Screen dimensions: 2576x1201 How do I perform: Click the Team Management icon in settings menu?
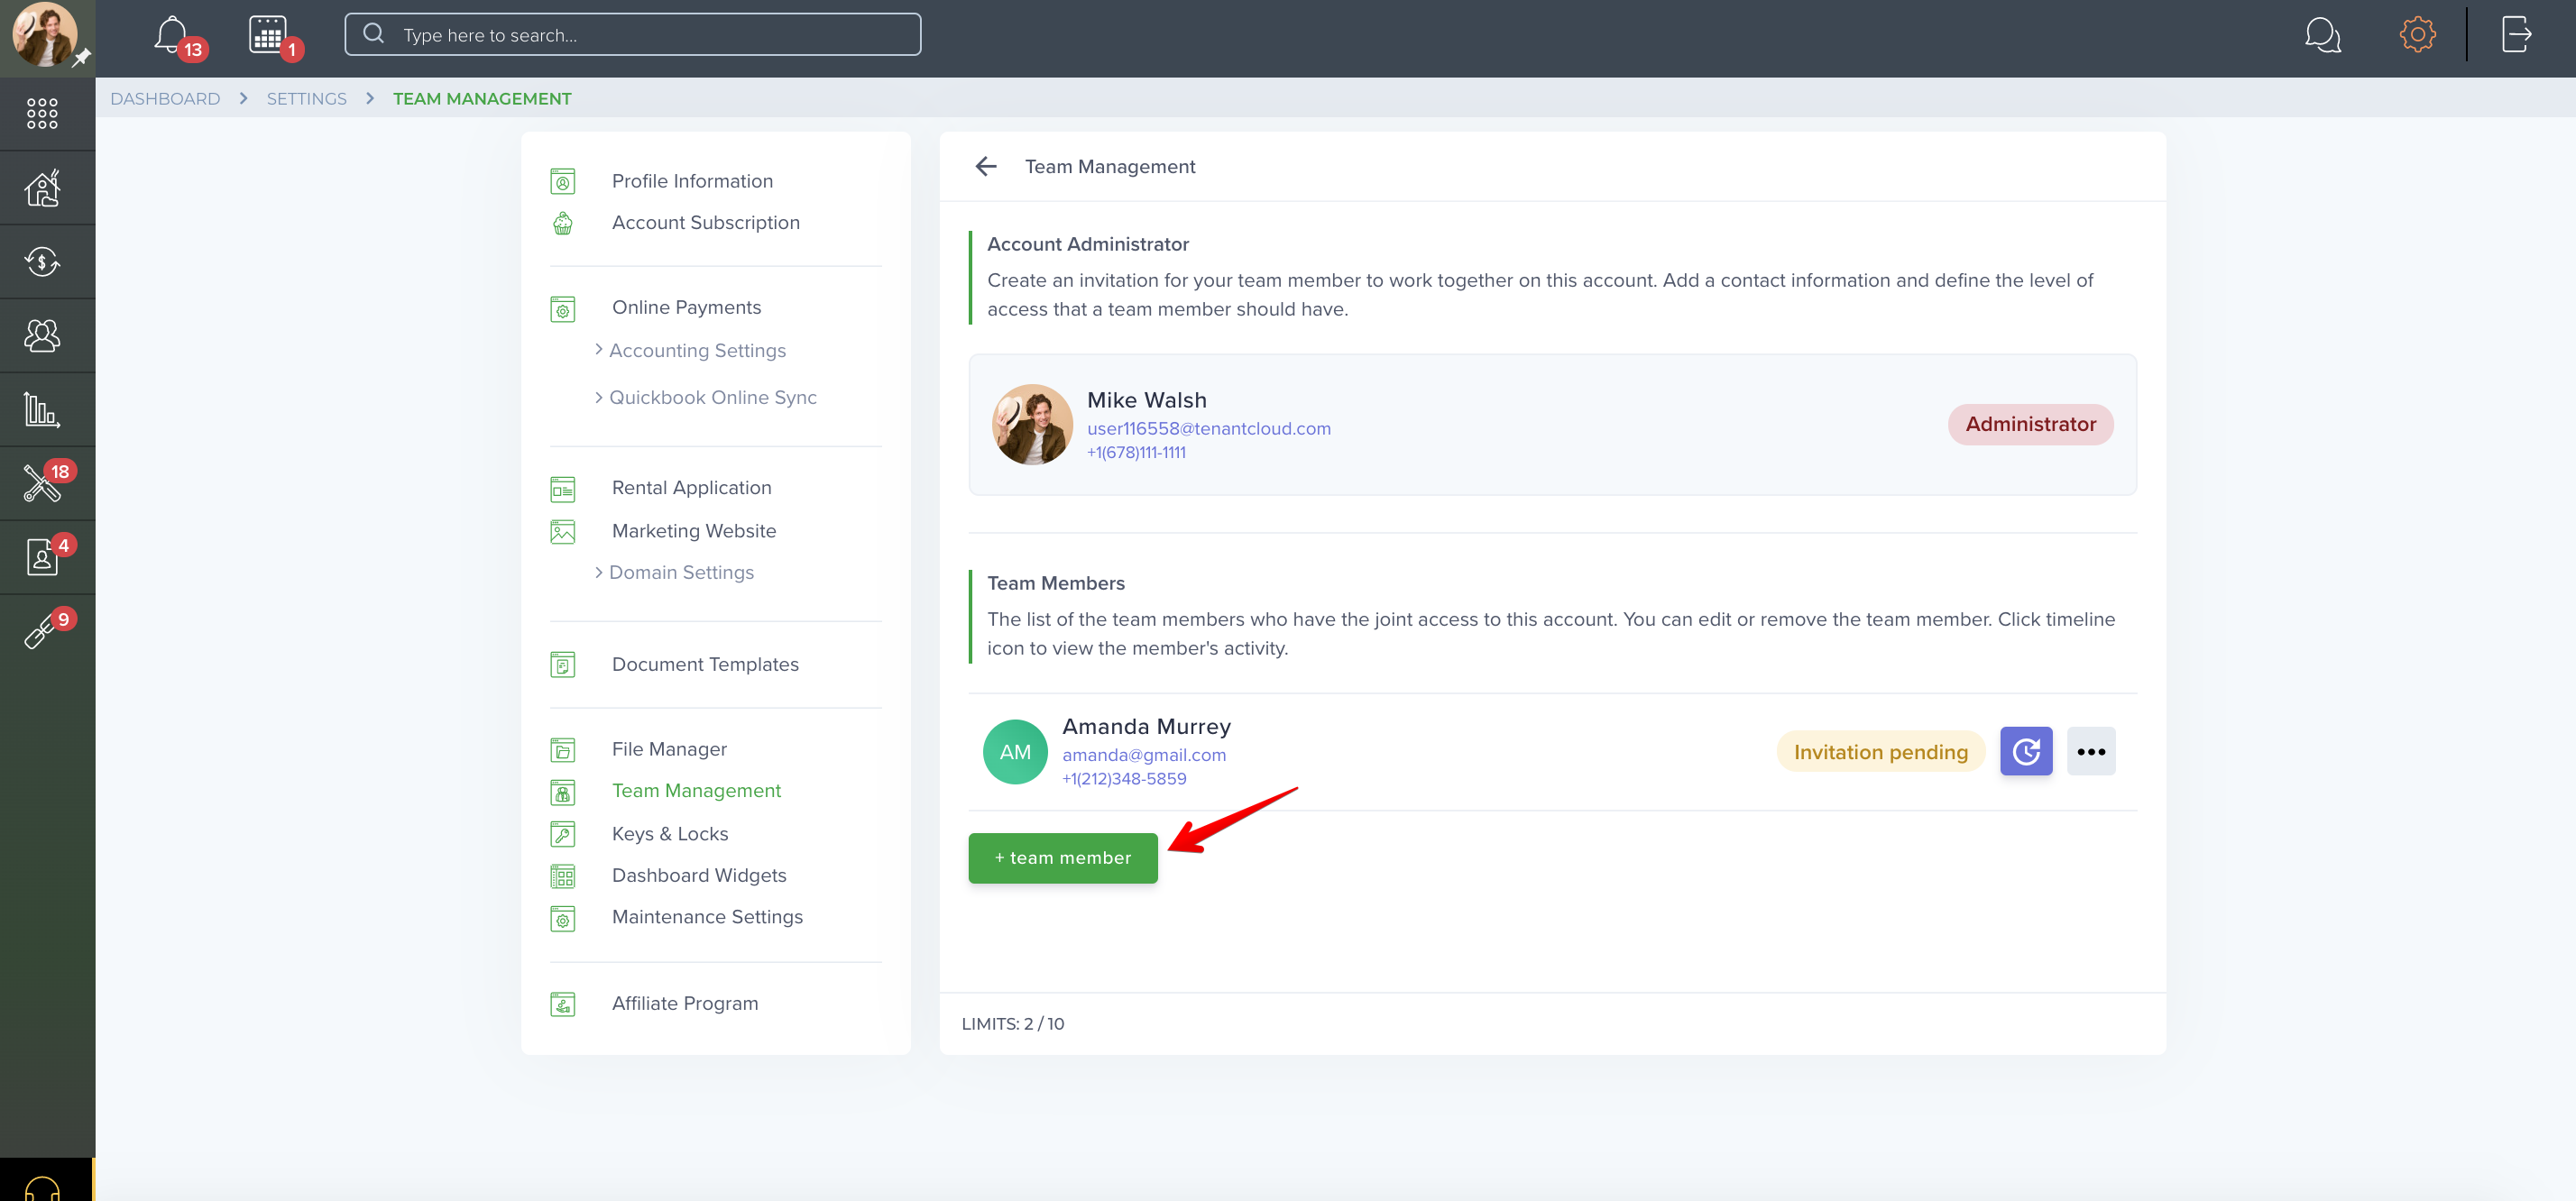[x=563, y=793]
